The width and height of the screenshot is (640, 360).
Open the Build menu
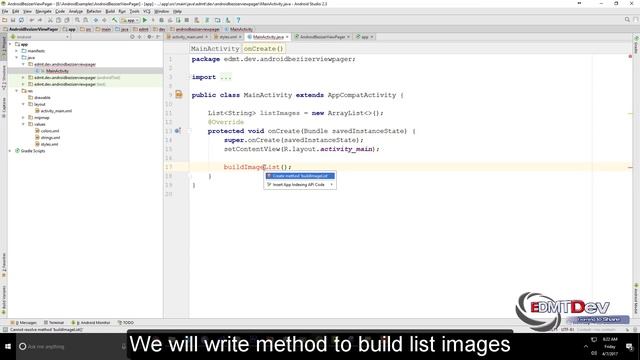coord(110,11)
